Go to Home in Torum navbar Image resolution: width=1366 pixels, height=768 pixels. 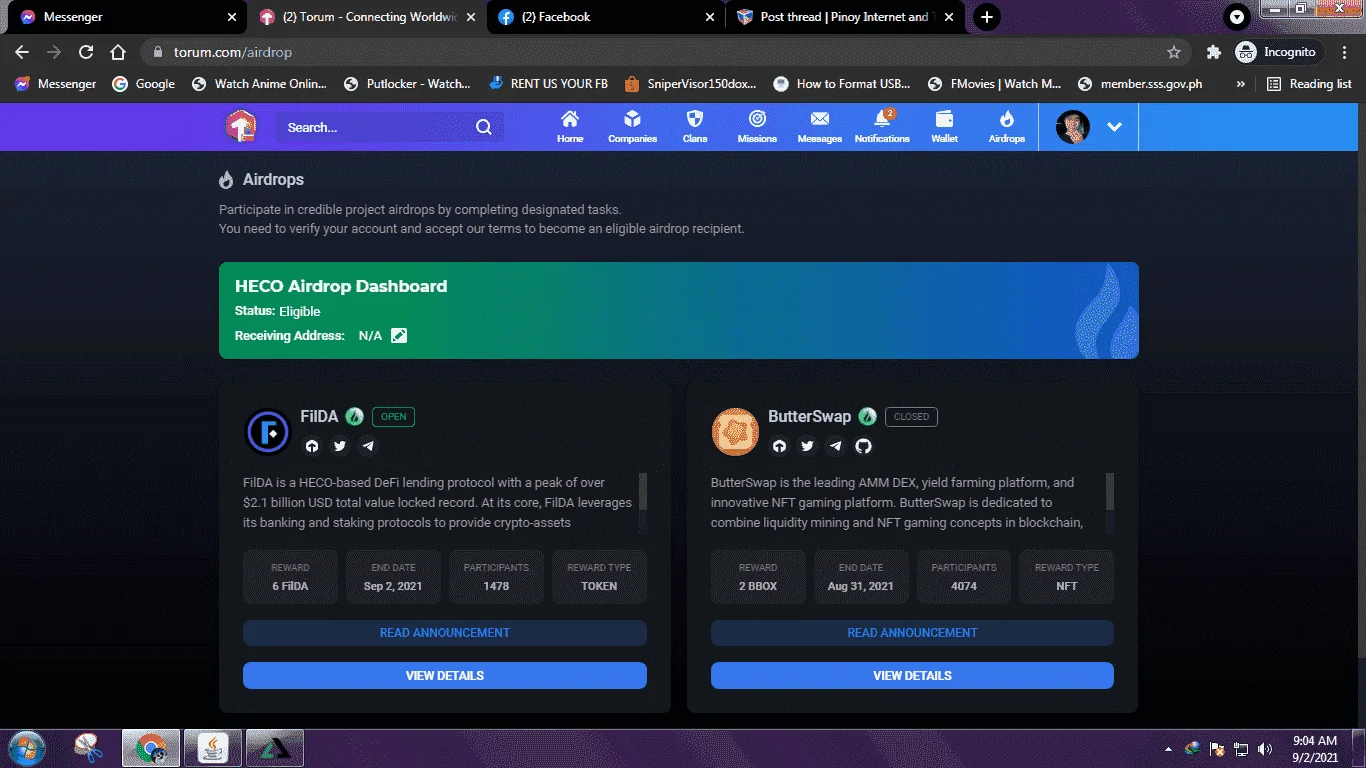click(570, 127)
